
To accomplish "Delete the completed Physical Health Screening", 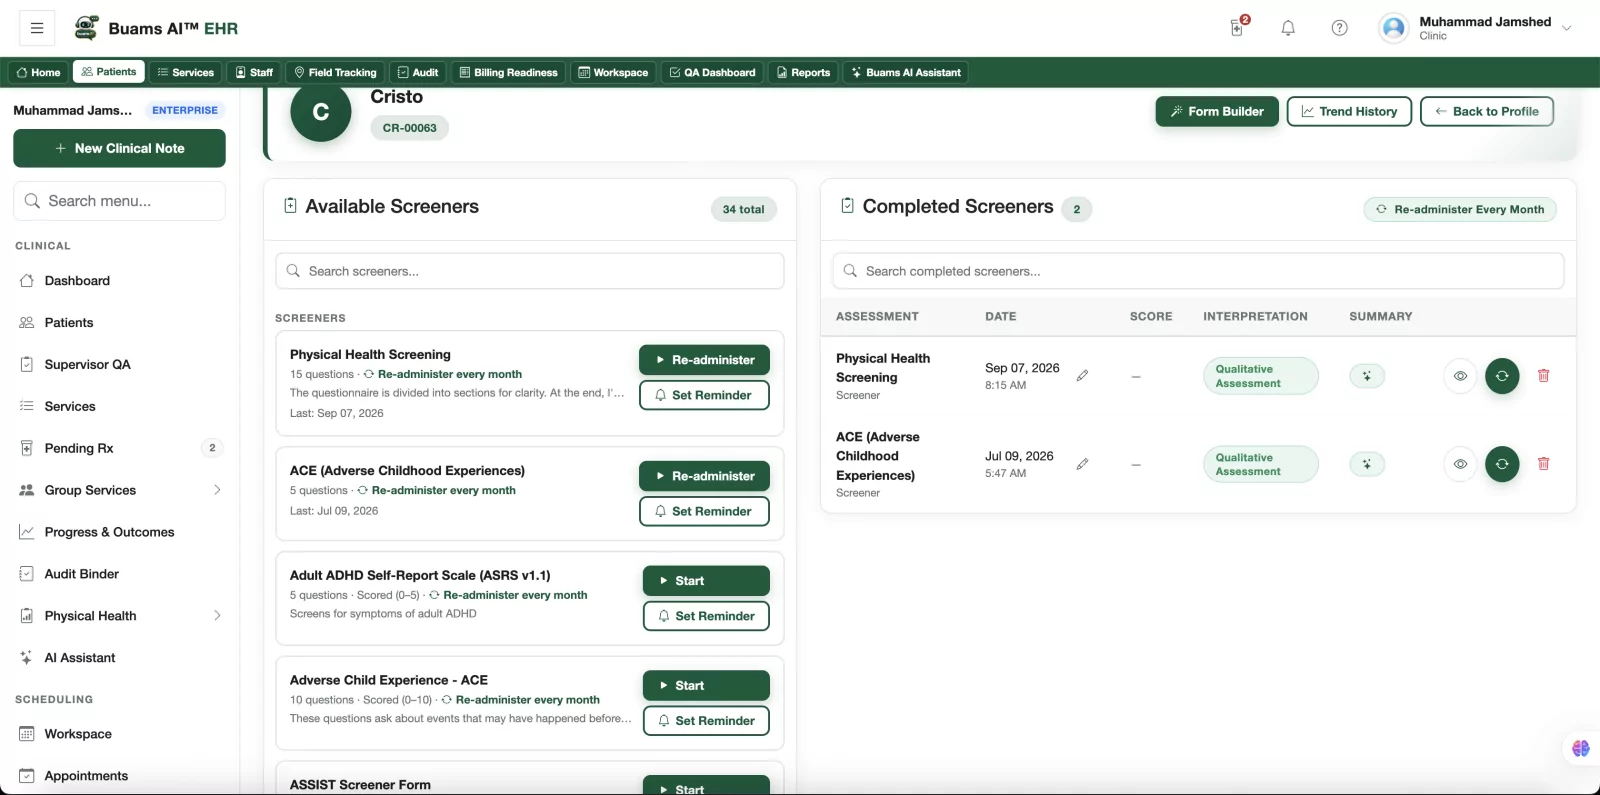I will 1544,376.
